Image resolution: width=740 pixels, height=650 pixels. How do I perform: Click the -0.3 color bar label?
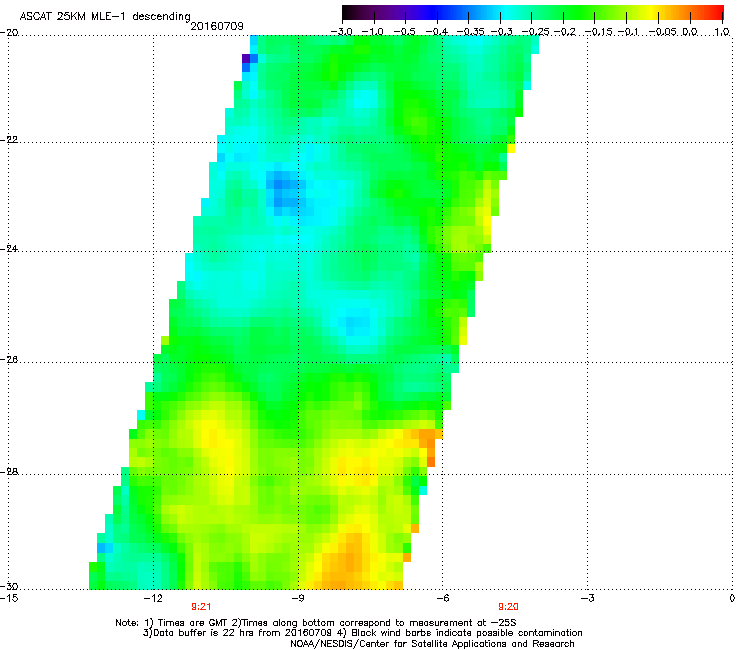(x=501, y=32)
